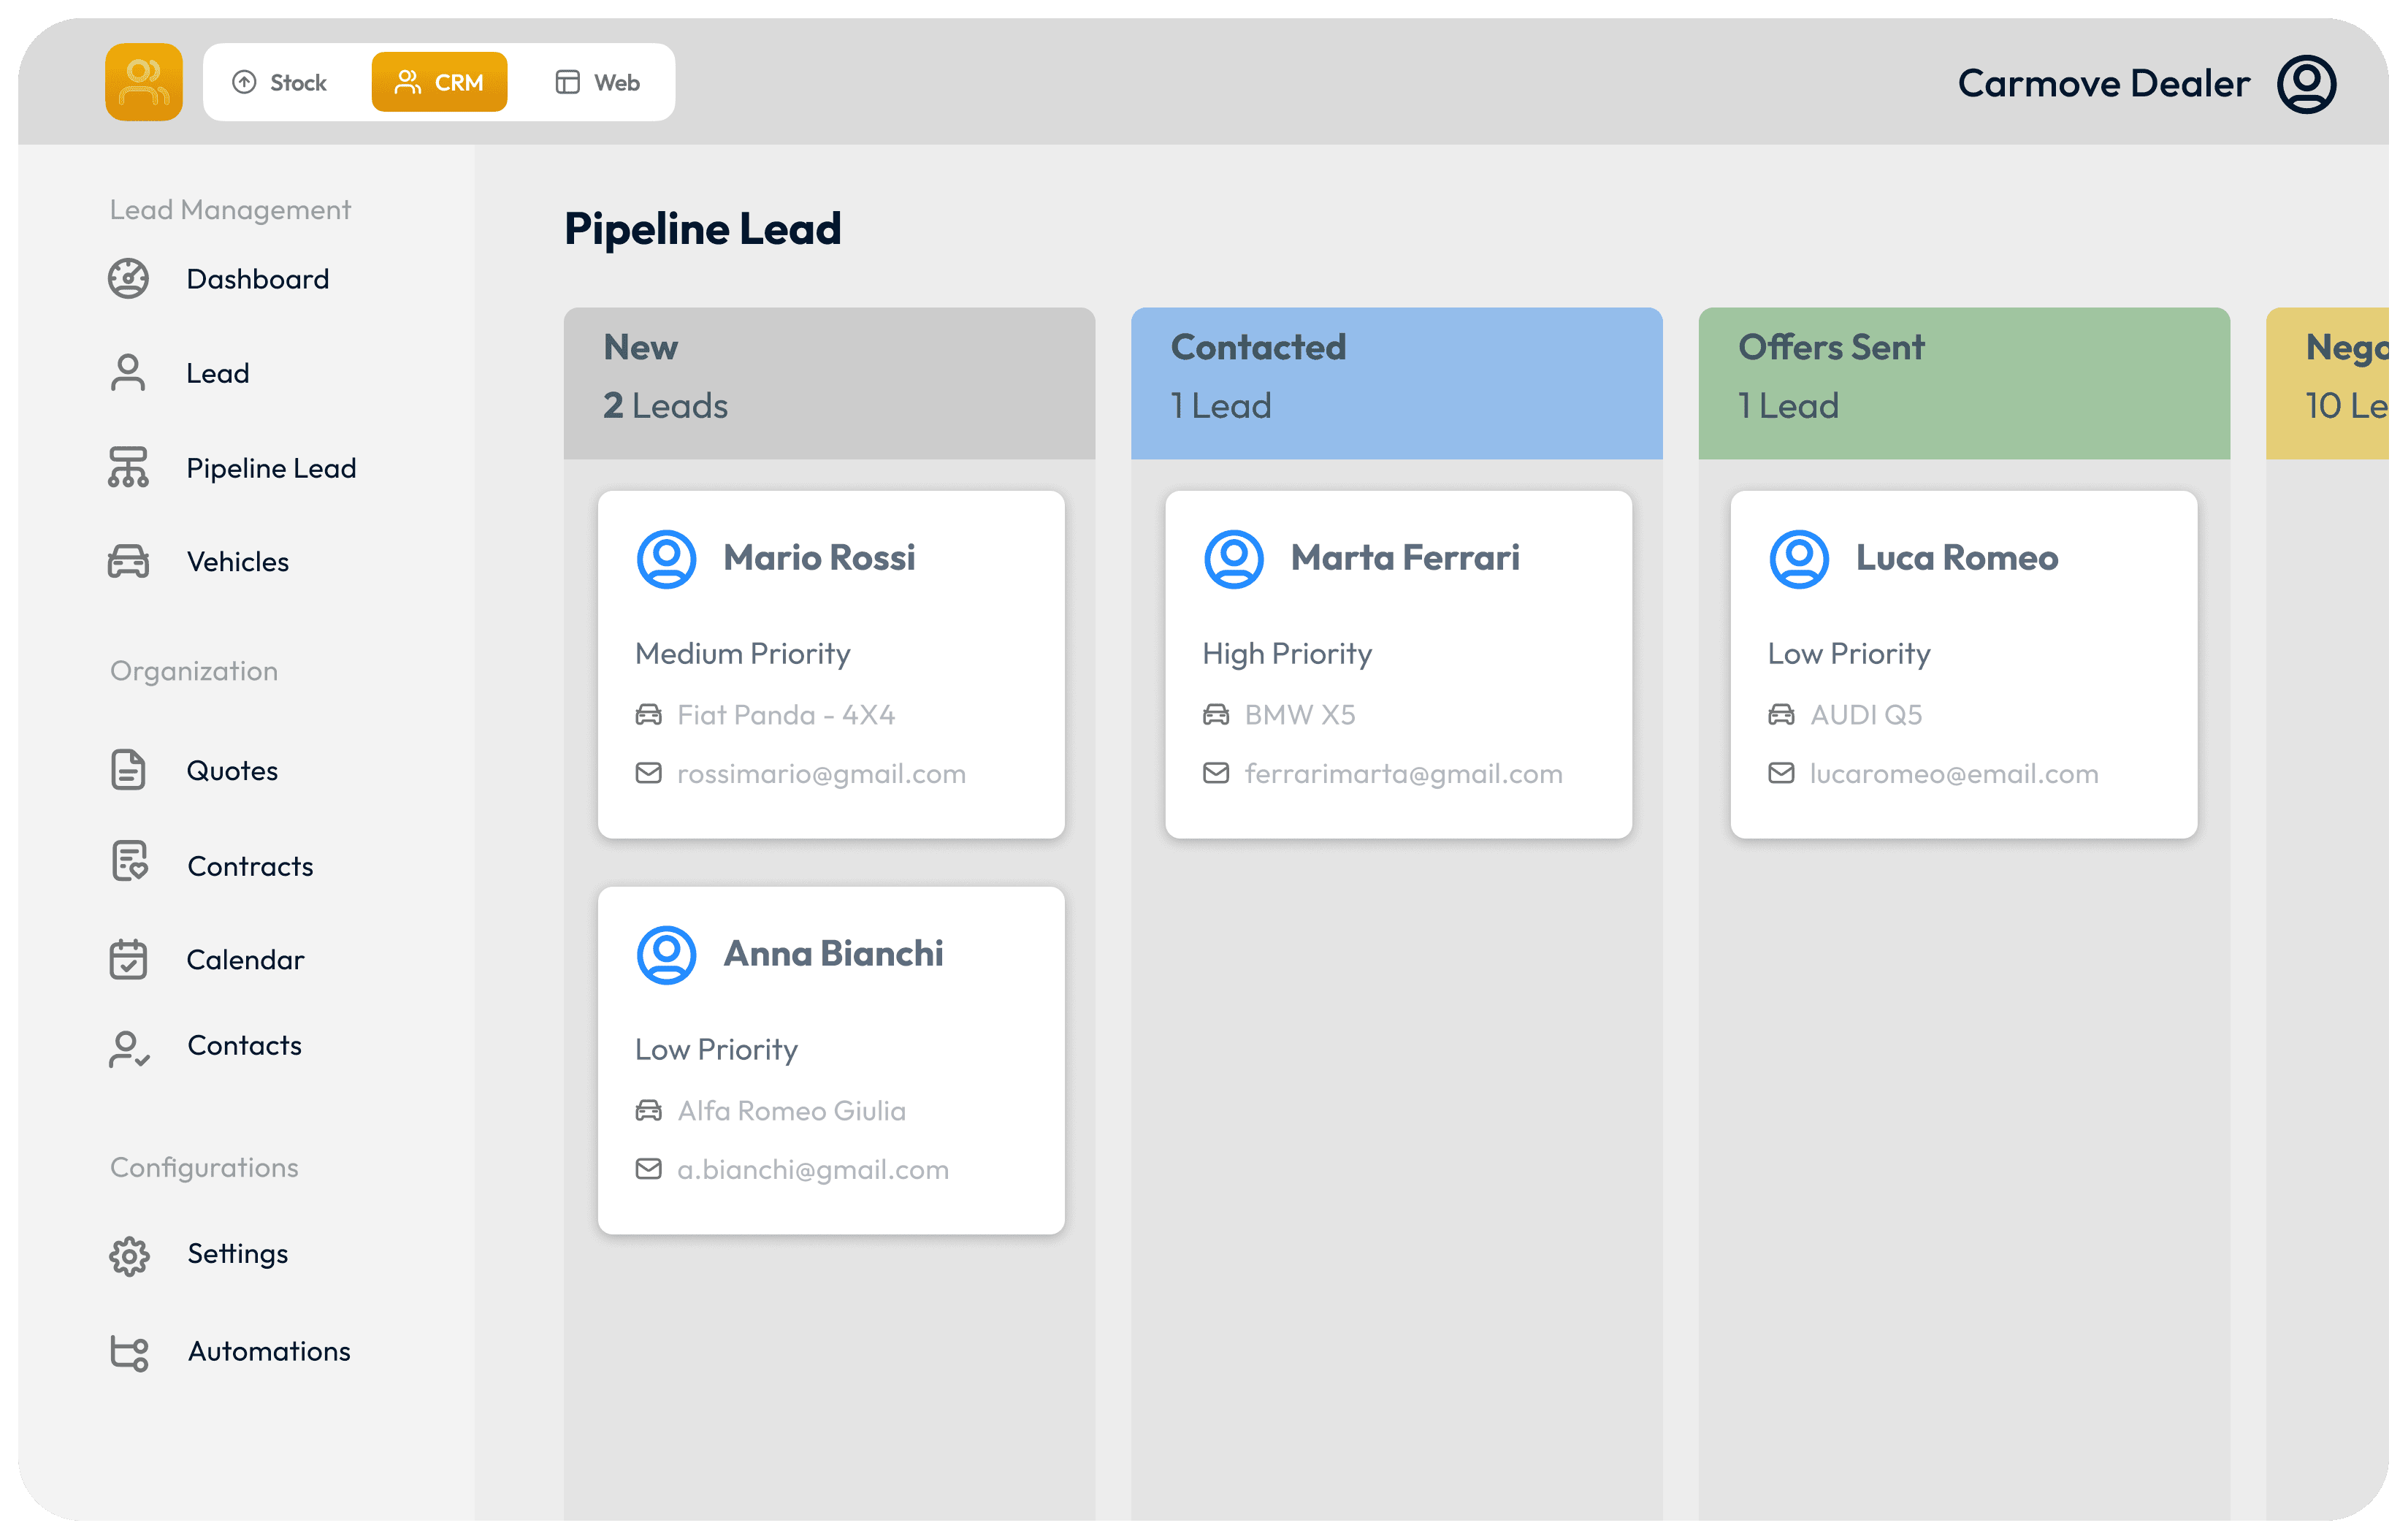
Task: Open the Lead menu item
Action: [218, 373]
